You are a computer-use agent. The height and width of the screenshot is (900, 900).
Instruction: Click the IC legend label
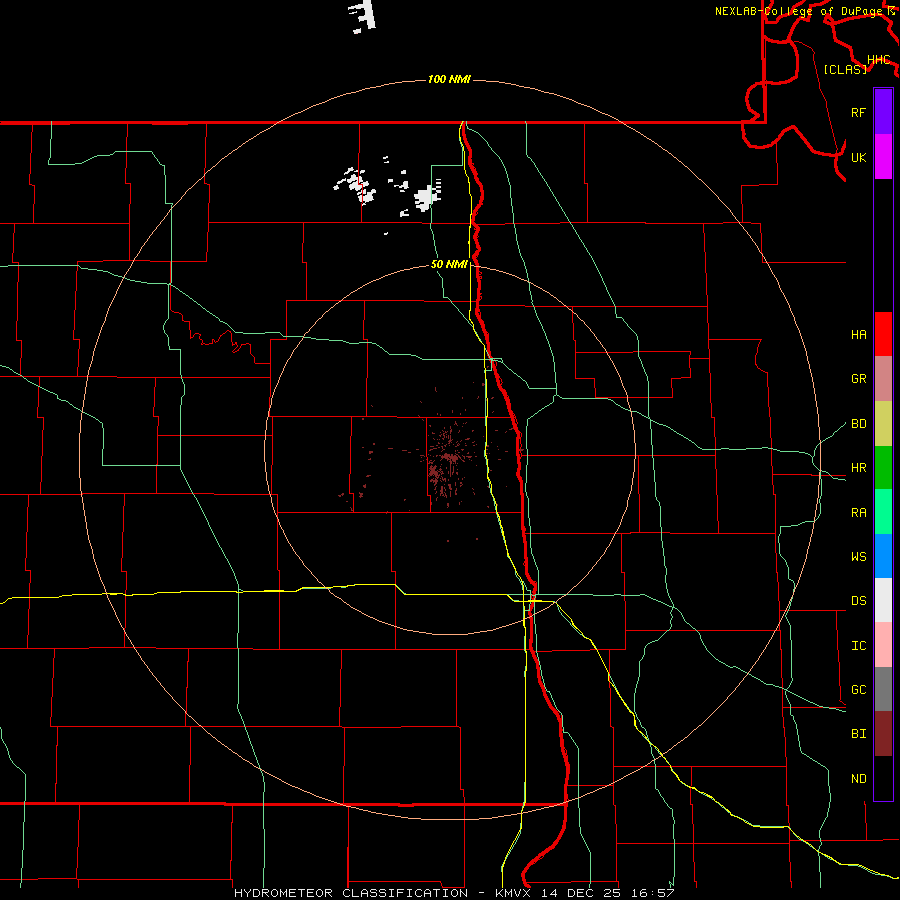[x=858, y=646]
